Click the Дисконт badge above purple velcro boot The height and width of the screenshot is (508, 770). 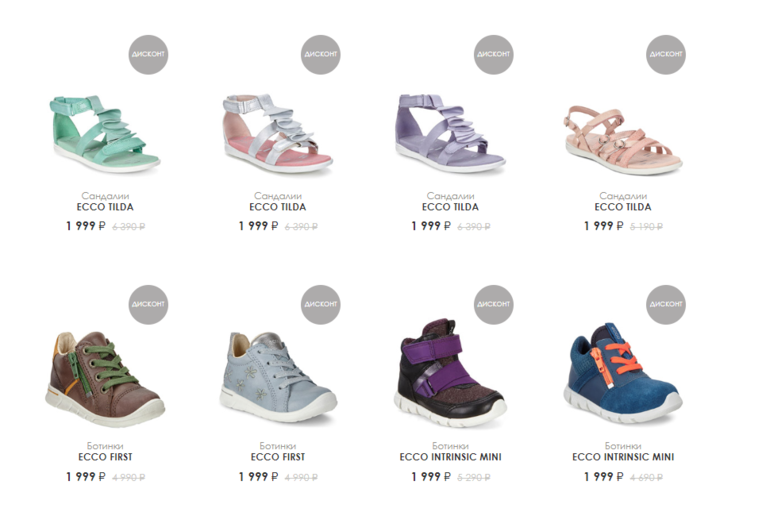[x=494, y=305]
